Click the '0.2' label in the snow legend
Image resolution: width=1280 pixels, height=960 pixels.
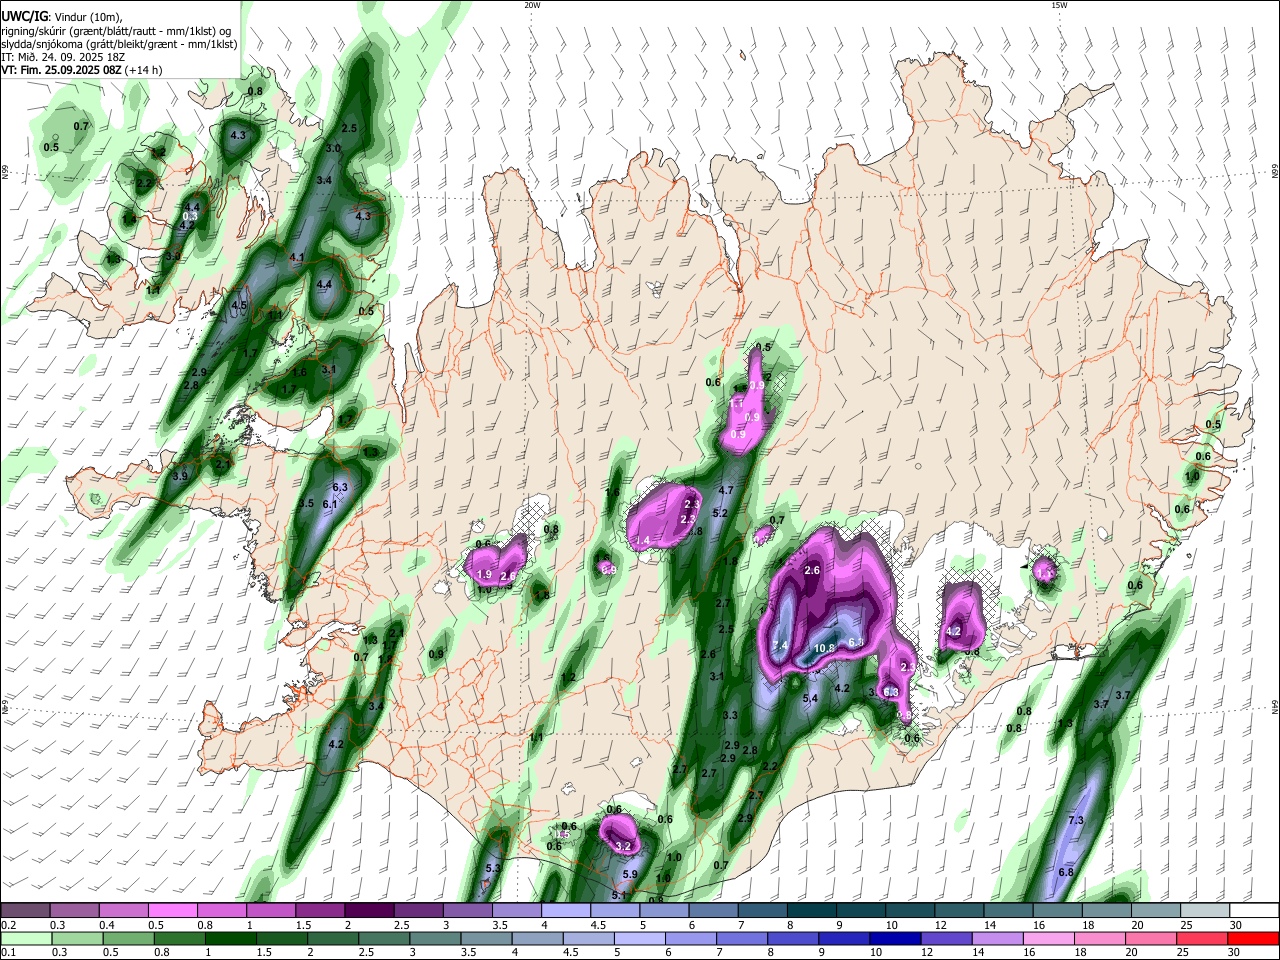tap(8, 925)
